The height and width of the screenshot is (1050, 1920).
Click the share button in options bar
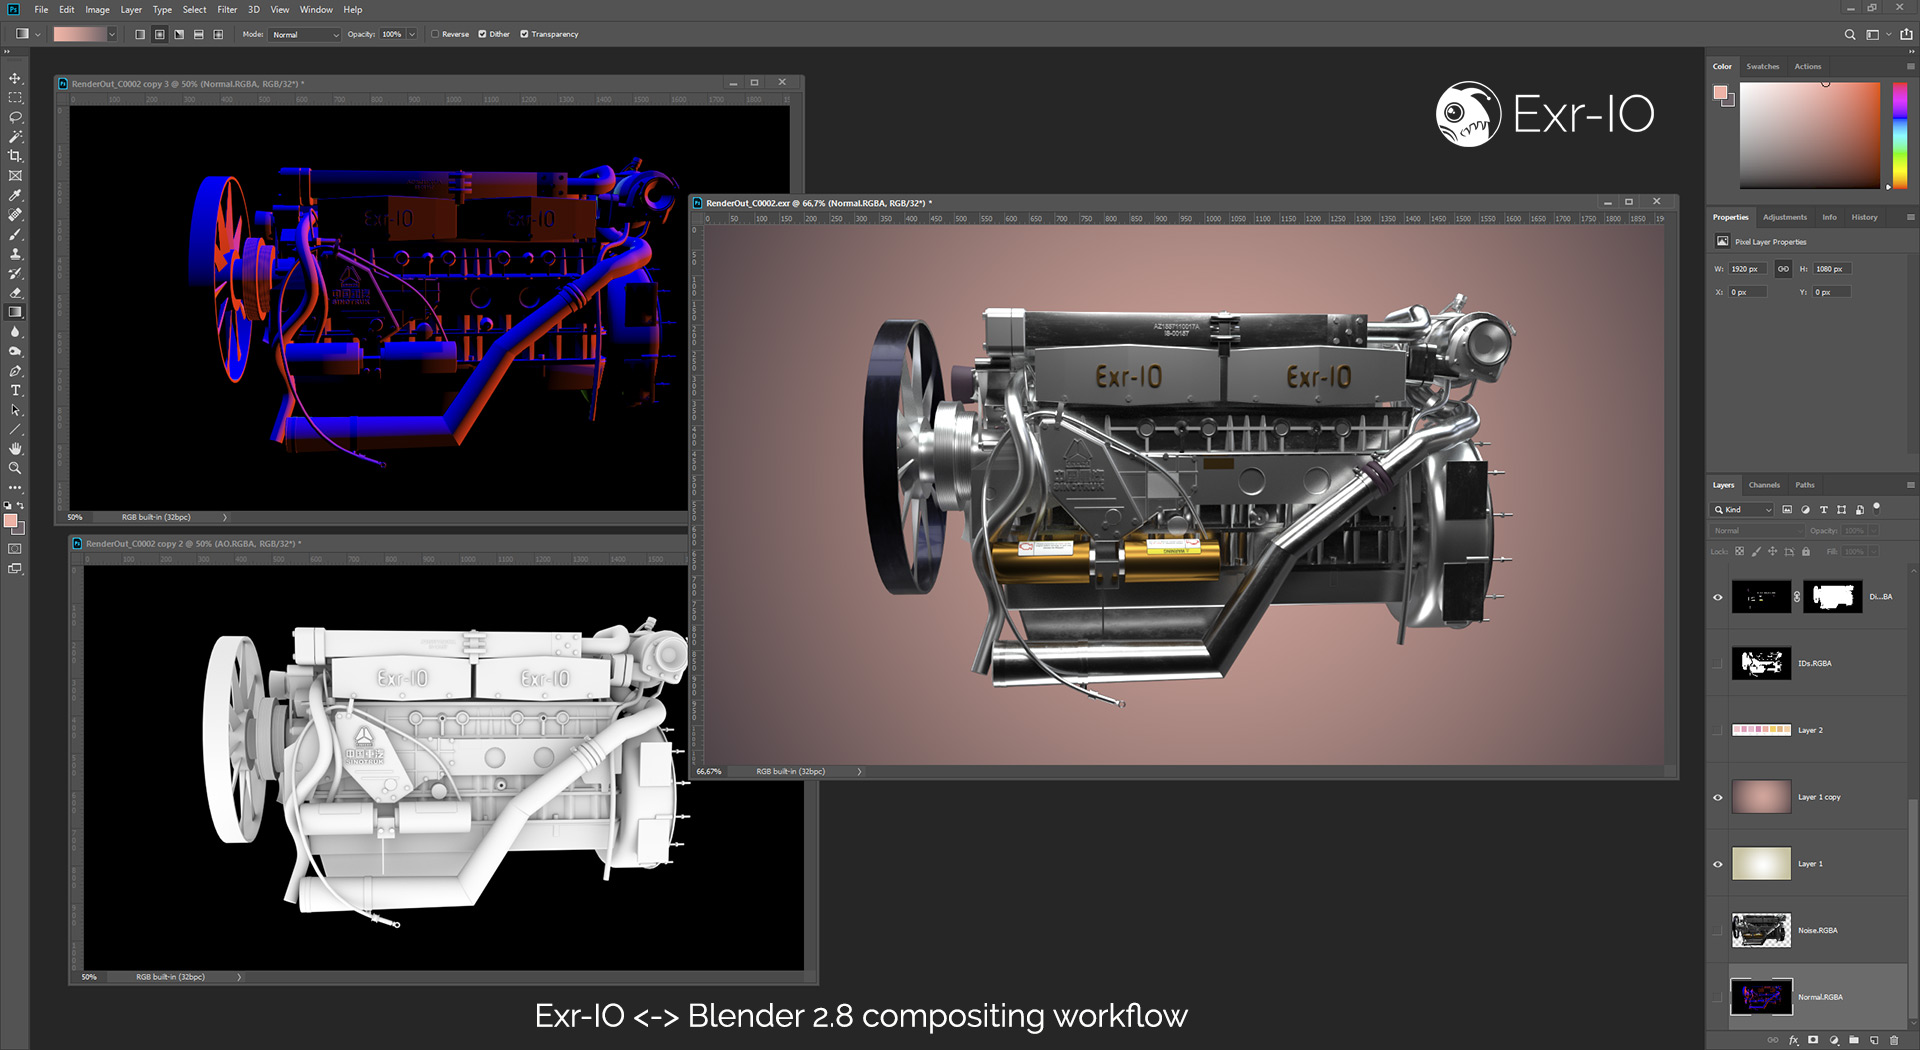1906,34
